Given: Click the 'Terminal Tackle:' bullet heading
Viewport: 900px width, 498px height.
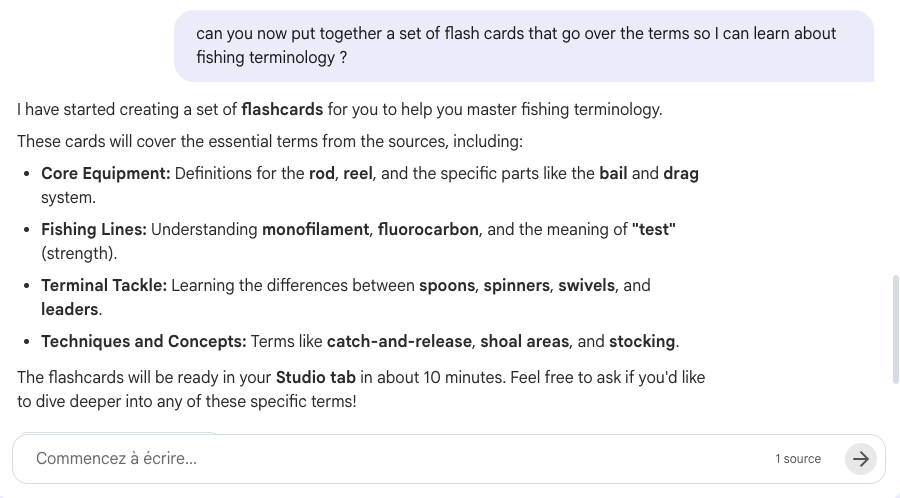Looking at the screenshot, I should pos(104,285).
